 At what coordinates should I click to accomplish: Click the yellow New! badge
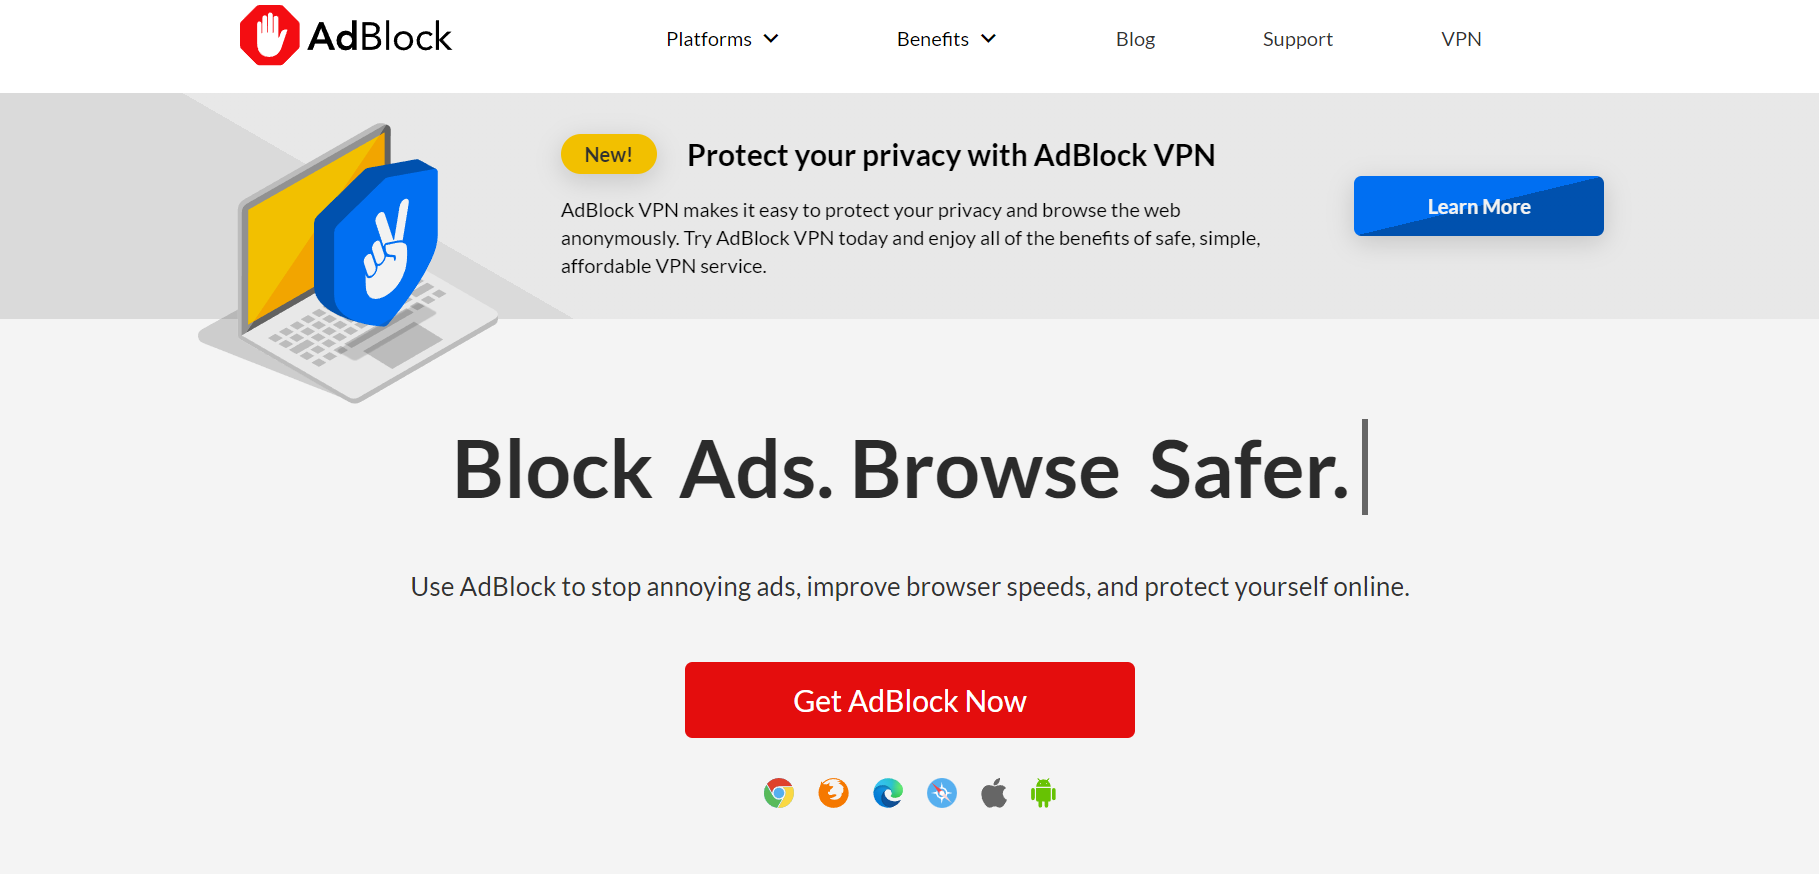click(608, 155)
